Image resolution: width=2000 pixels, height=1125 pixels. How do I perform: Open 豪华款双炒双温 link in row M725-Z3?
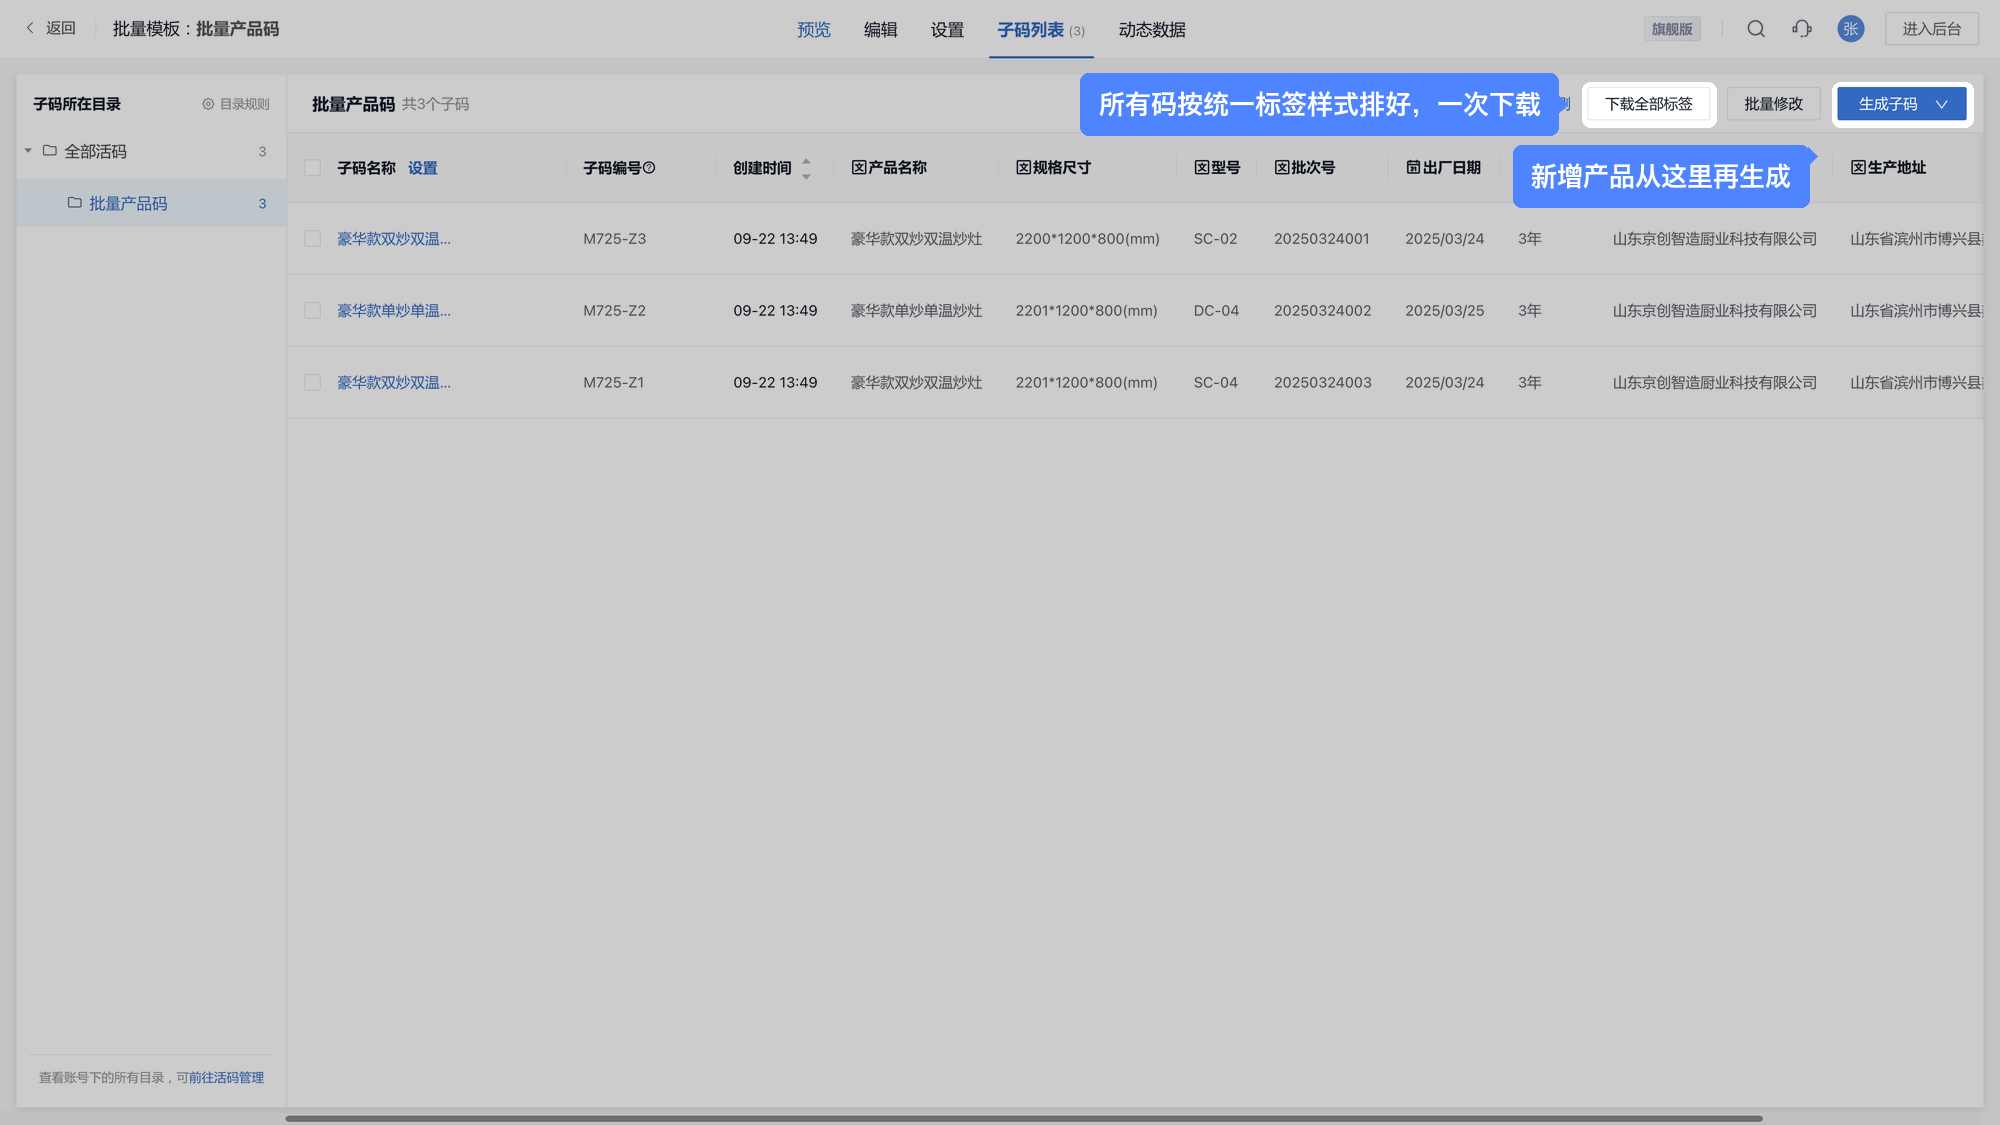pos(394,239)
